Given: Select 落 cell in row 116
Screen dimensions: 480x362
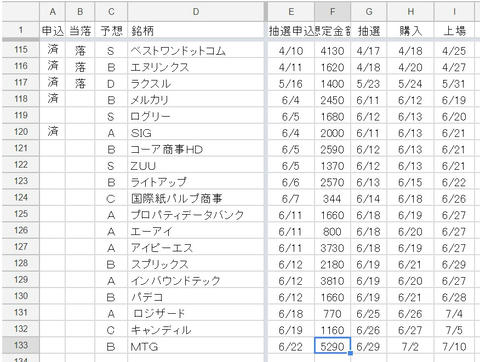Looking at the screenshot, I should (x=80, y=67).
